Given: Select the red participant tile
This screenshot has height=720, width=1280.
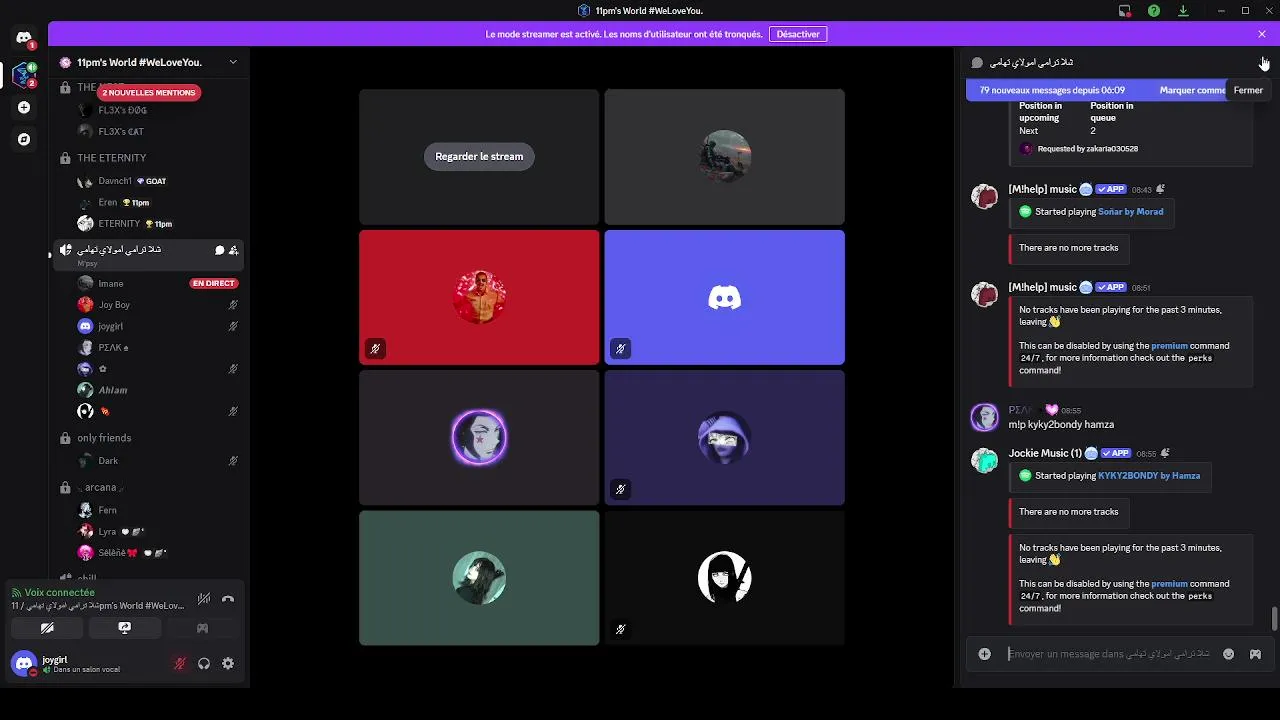Looking at the screenshot, I should 479,297.
